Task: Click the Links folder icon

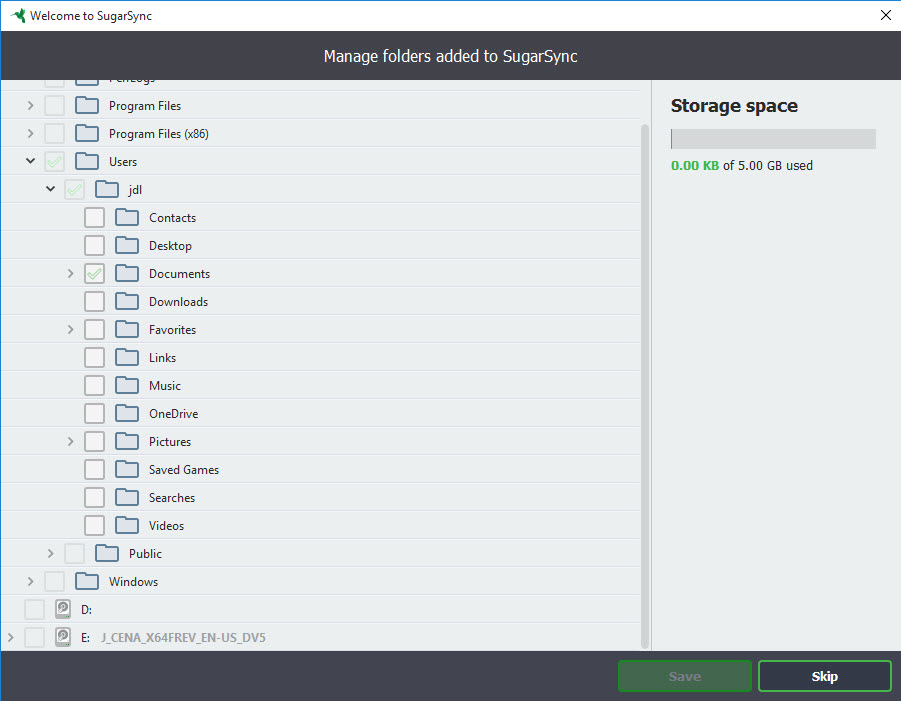Action: click(127, 358)
